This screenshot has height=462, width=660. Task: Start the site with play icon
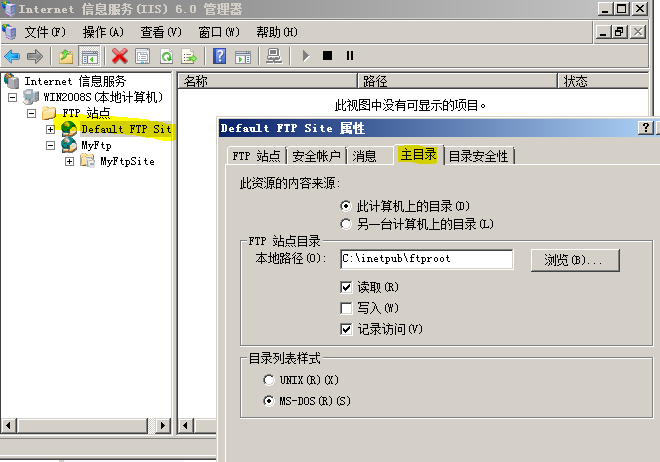[x=306, y=56]
